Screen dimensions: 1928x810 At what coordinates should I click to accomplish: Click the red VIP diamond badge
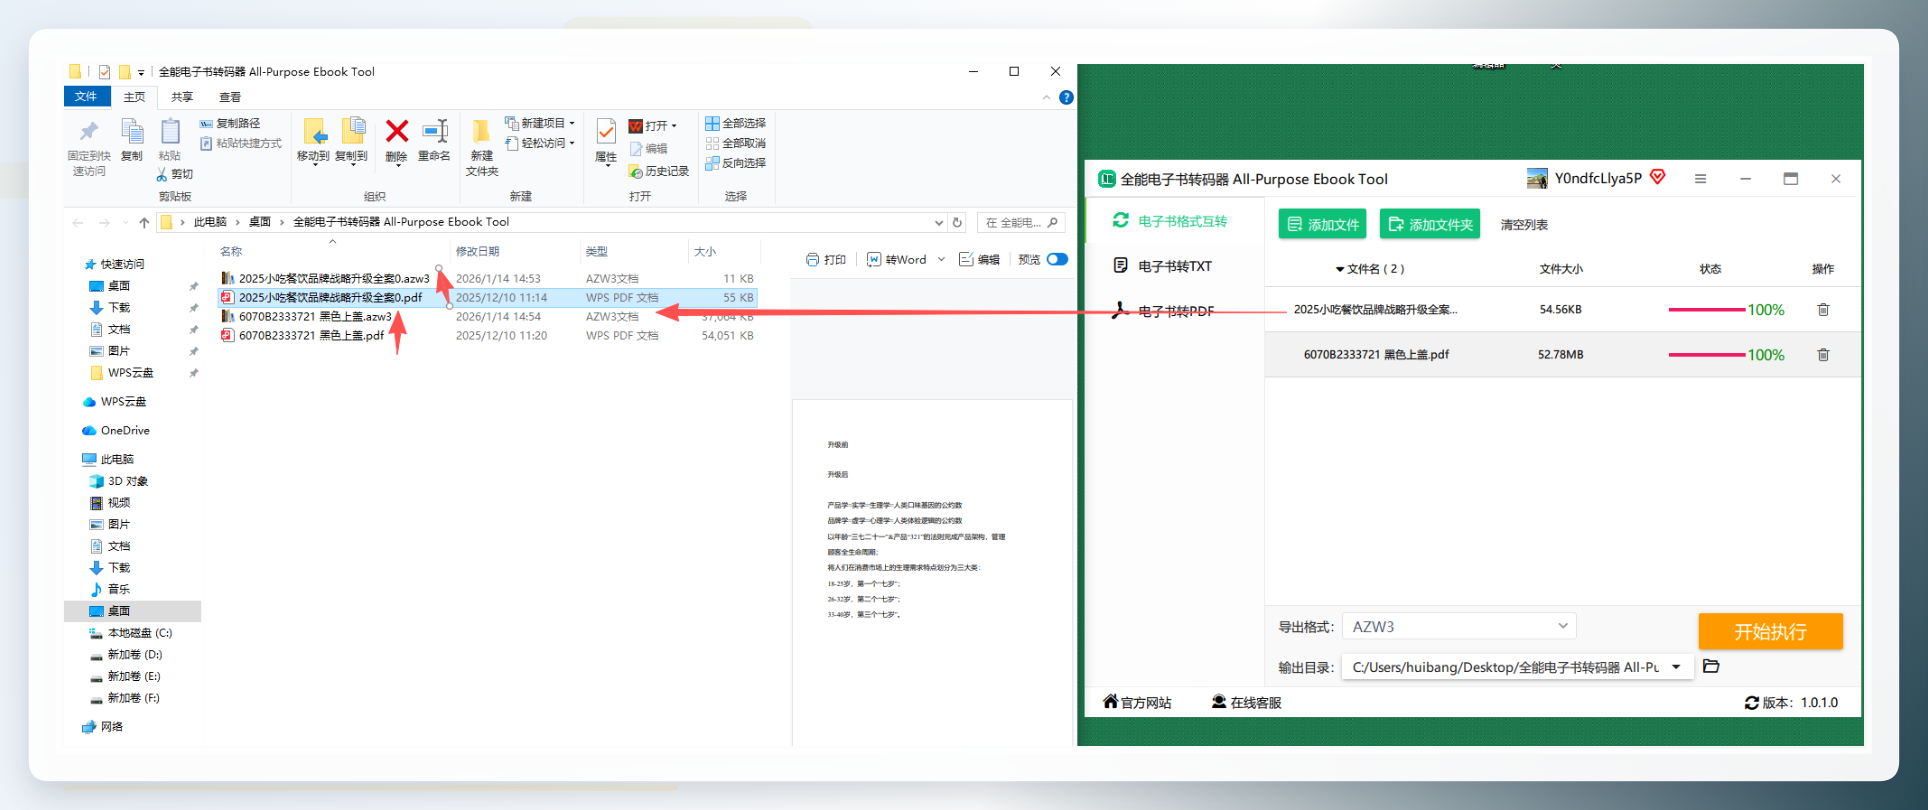point(1658,177)
